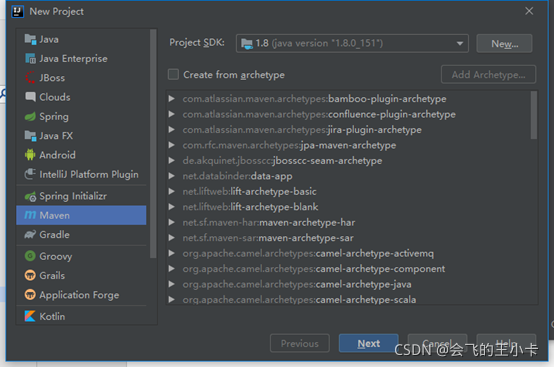
Task: Click the green Android robot icon
Action: click(30, 155)
